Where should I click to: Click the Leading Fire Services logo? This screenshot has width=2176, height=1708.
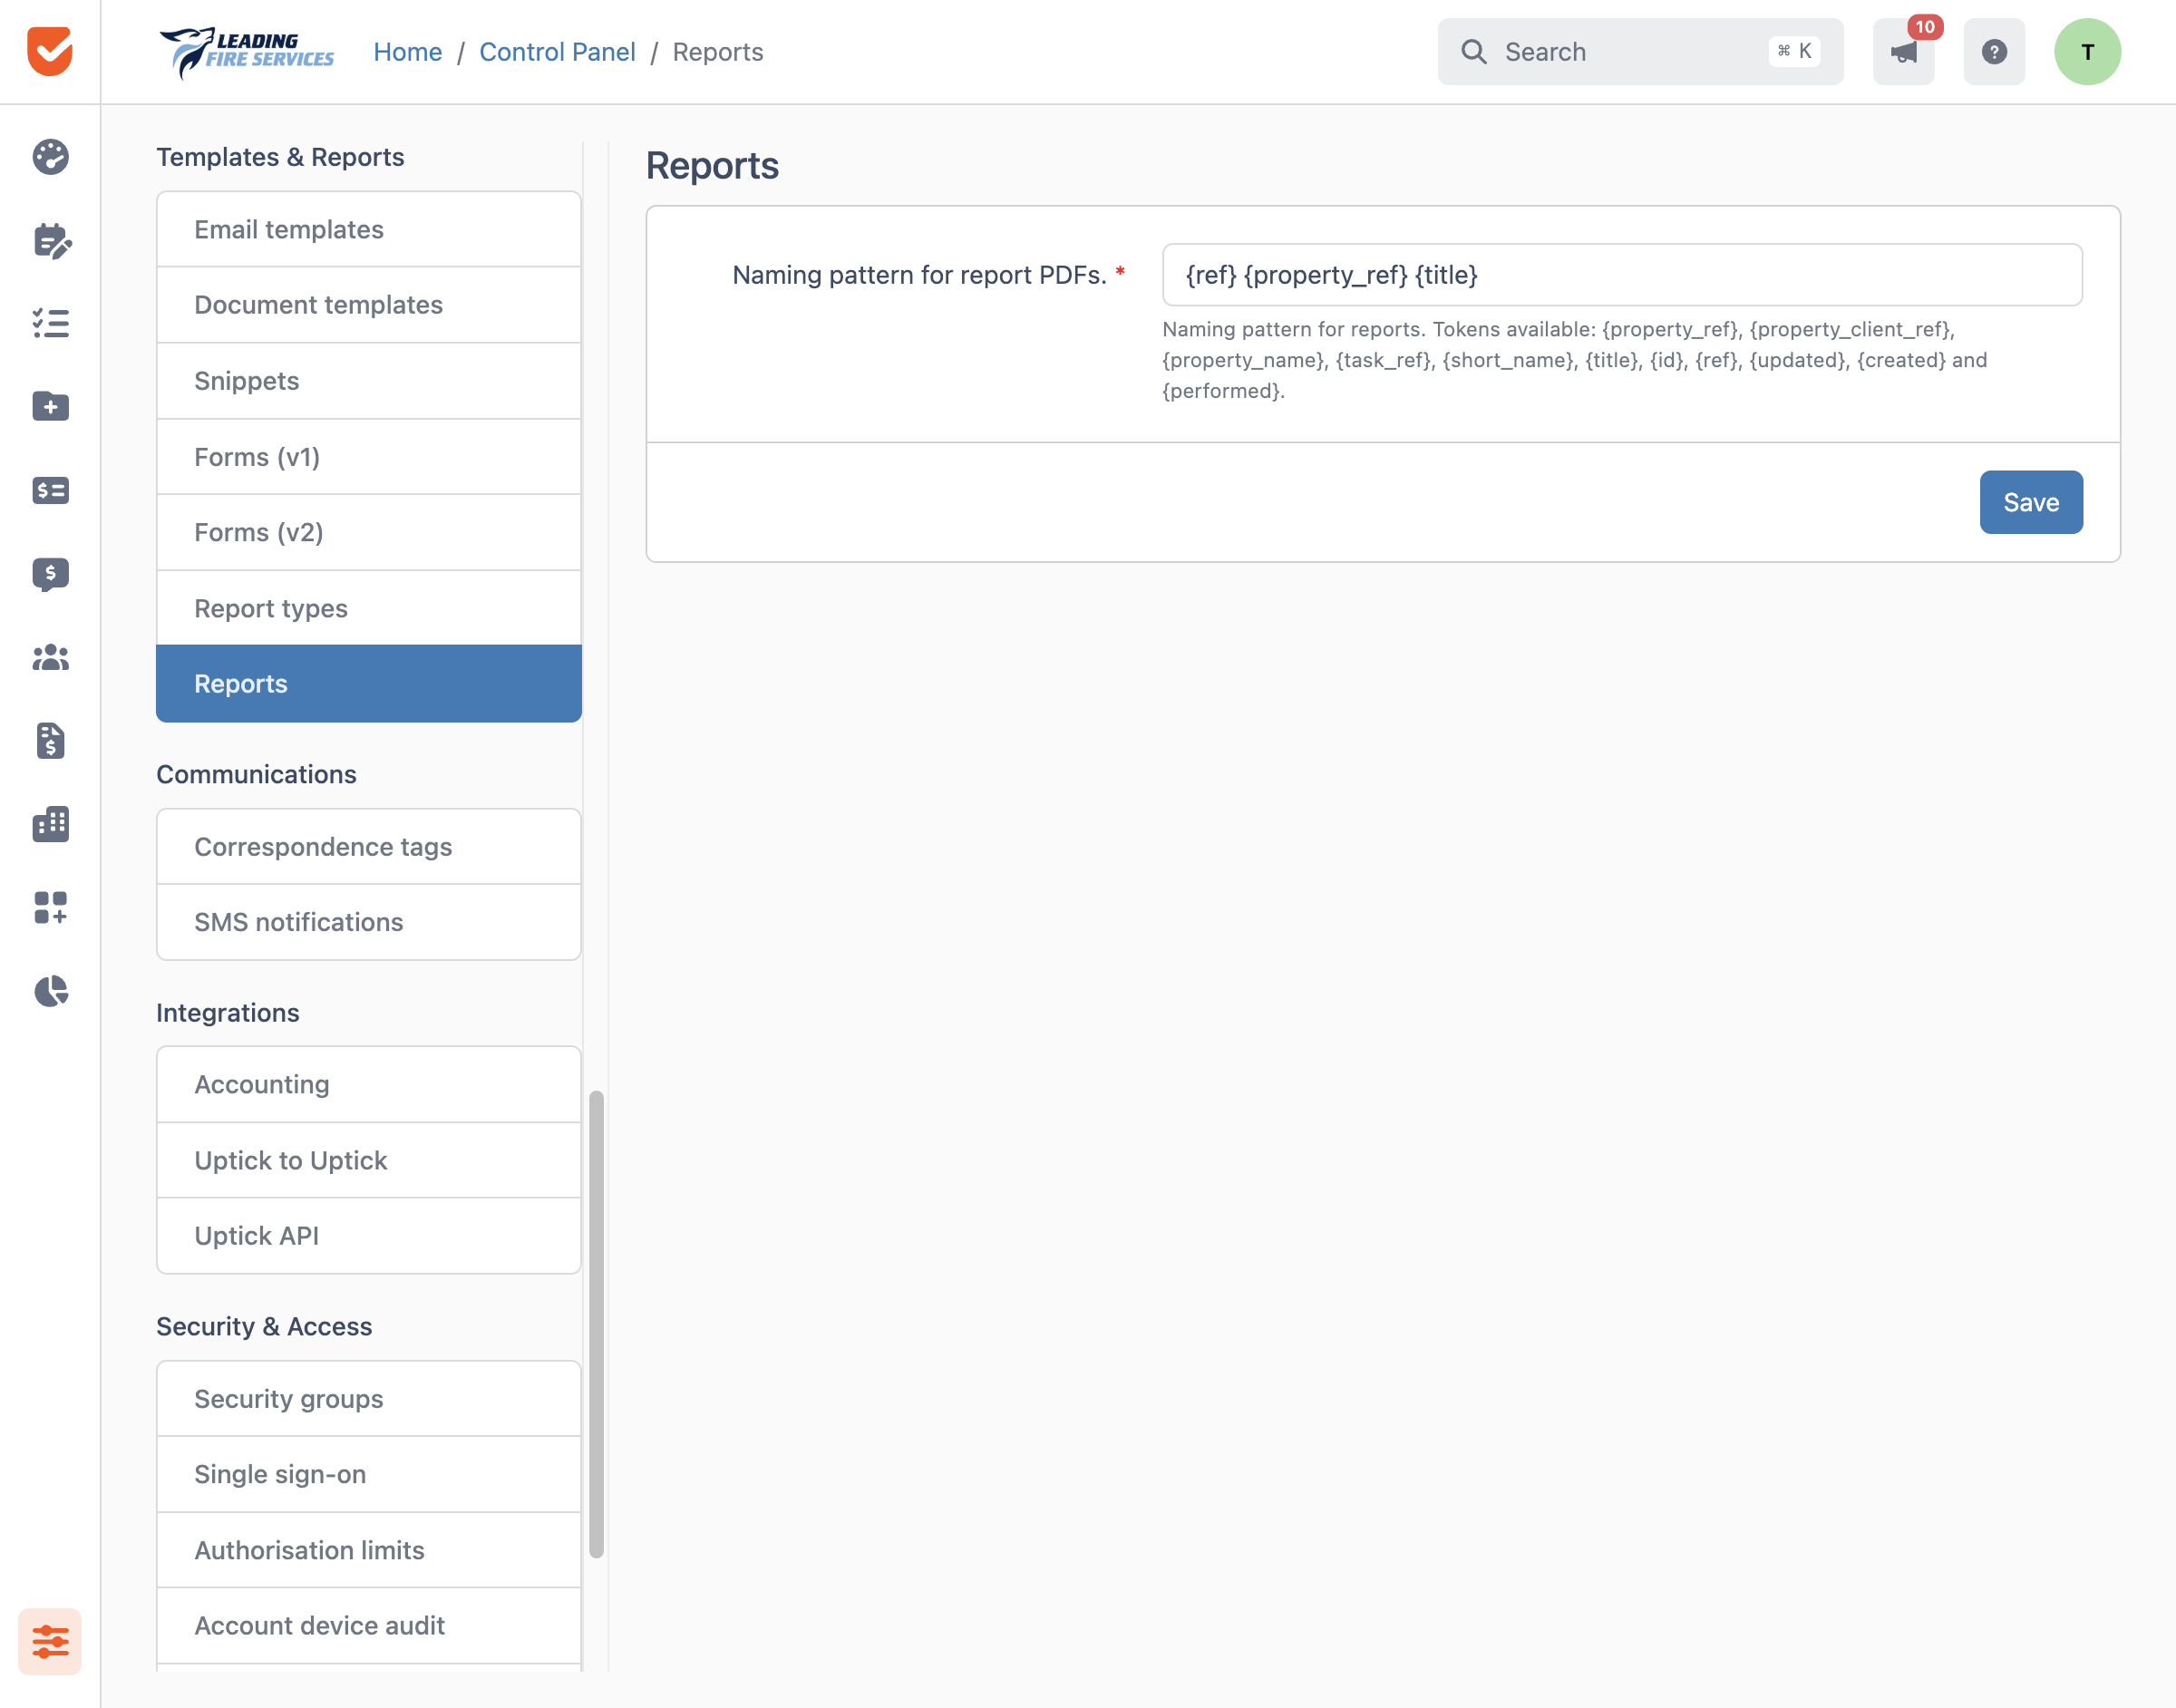[x=247, y=52]
